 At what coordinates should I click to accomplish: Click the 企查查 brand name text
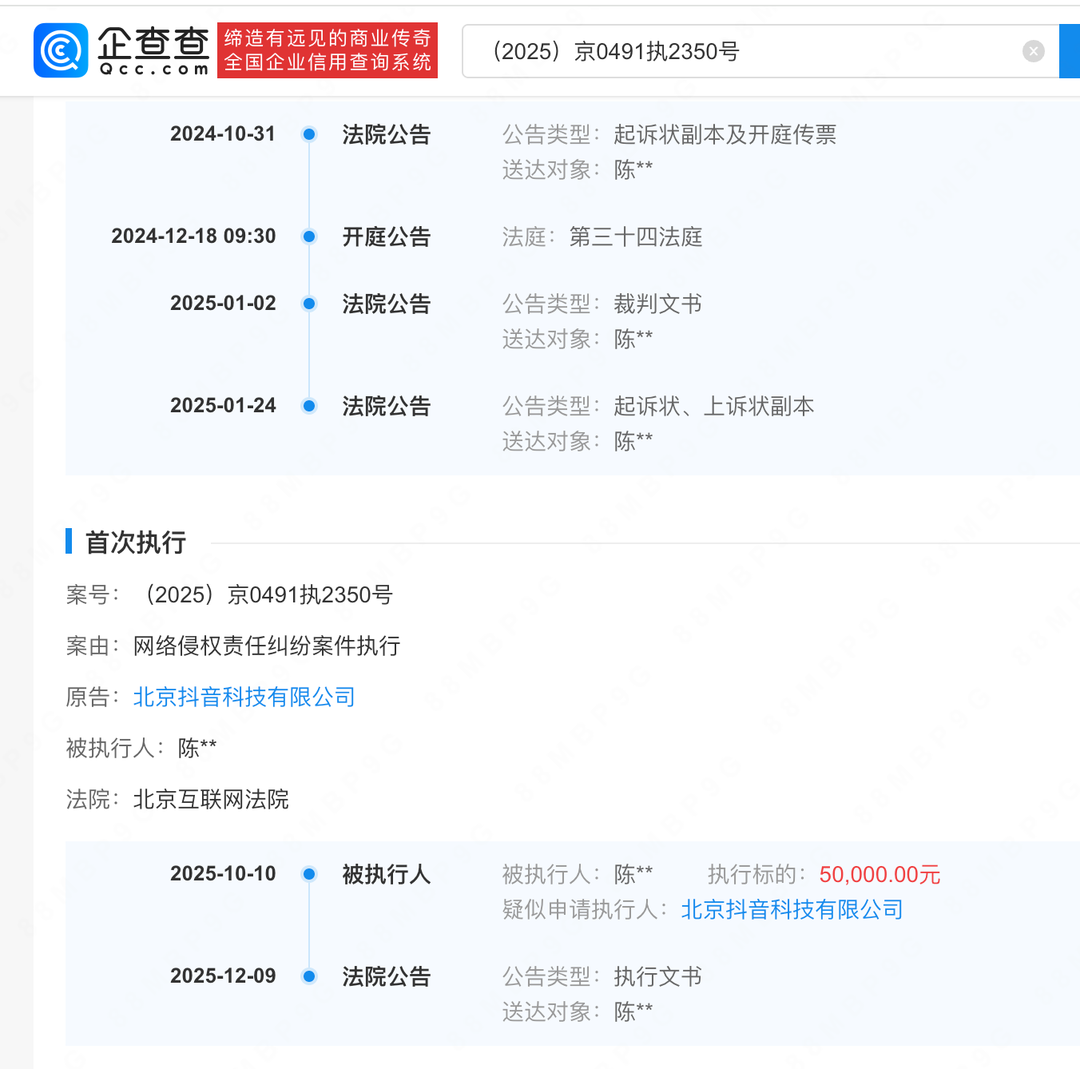[154, 43]
